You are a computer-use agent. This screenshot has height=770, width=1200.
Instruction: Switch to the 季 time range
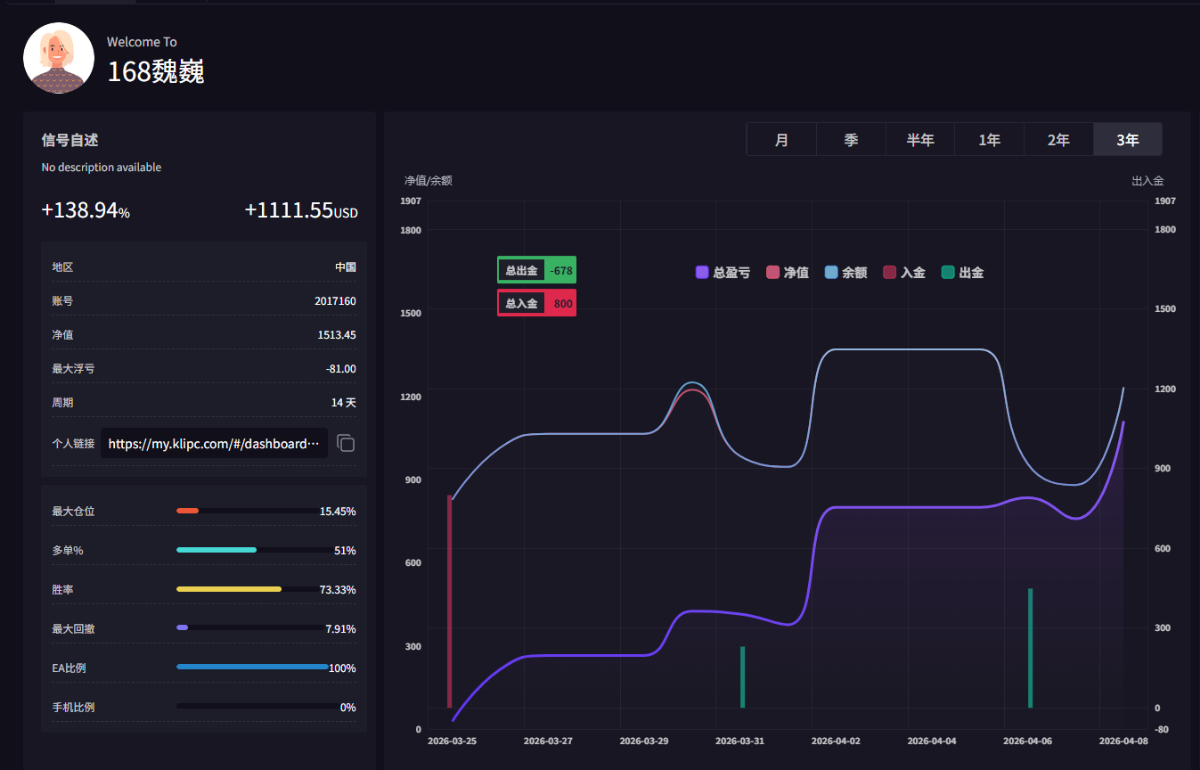pyautogui.click(x=850, y=140)
